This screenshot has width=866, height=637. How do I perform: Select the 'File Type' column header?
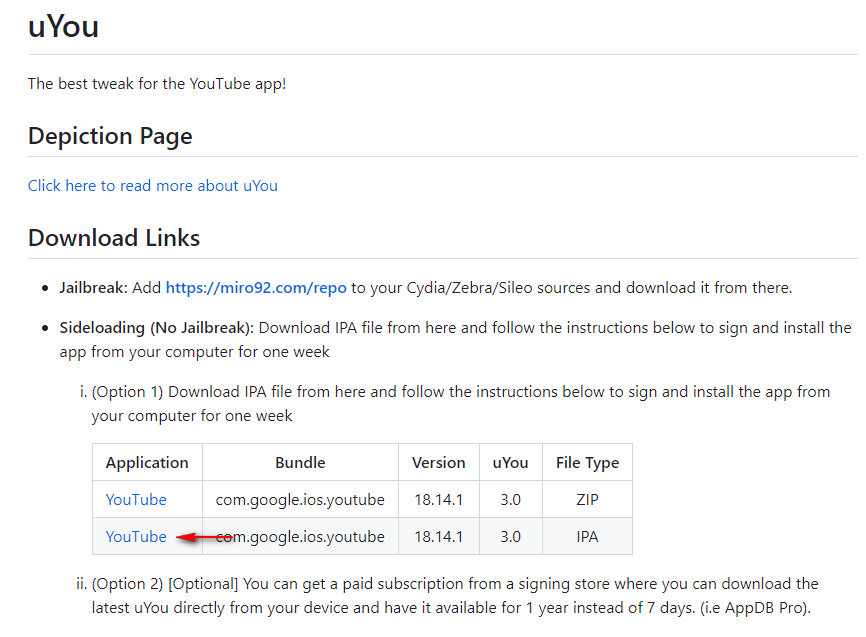587,462
